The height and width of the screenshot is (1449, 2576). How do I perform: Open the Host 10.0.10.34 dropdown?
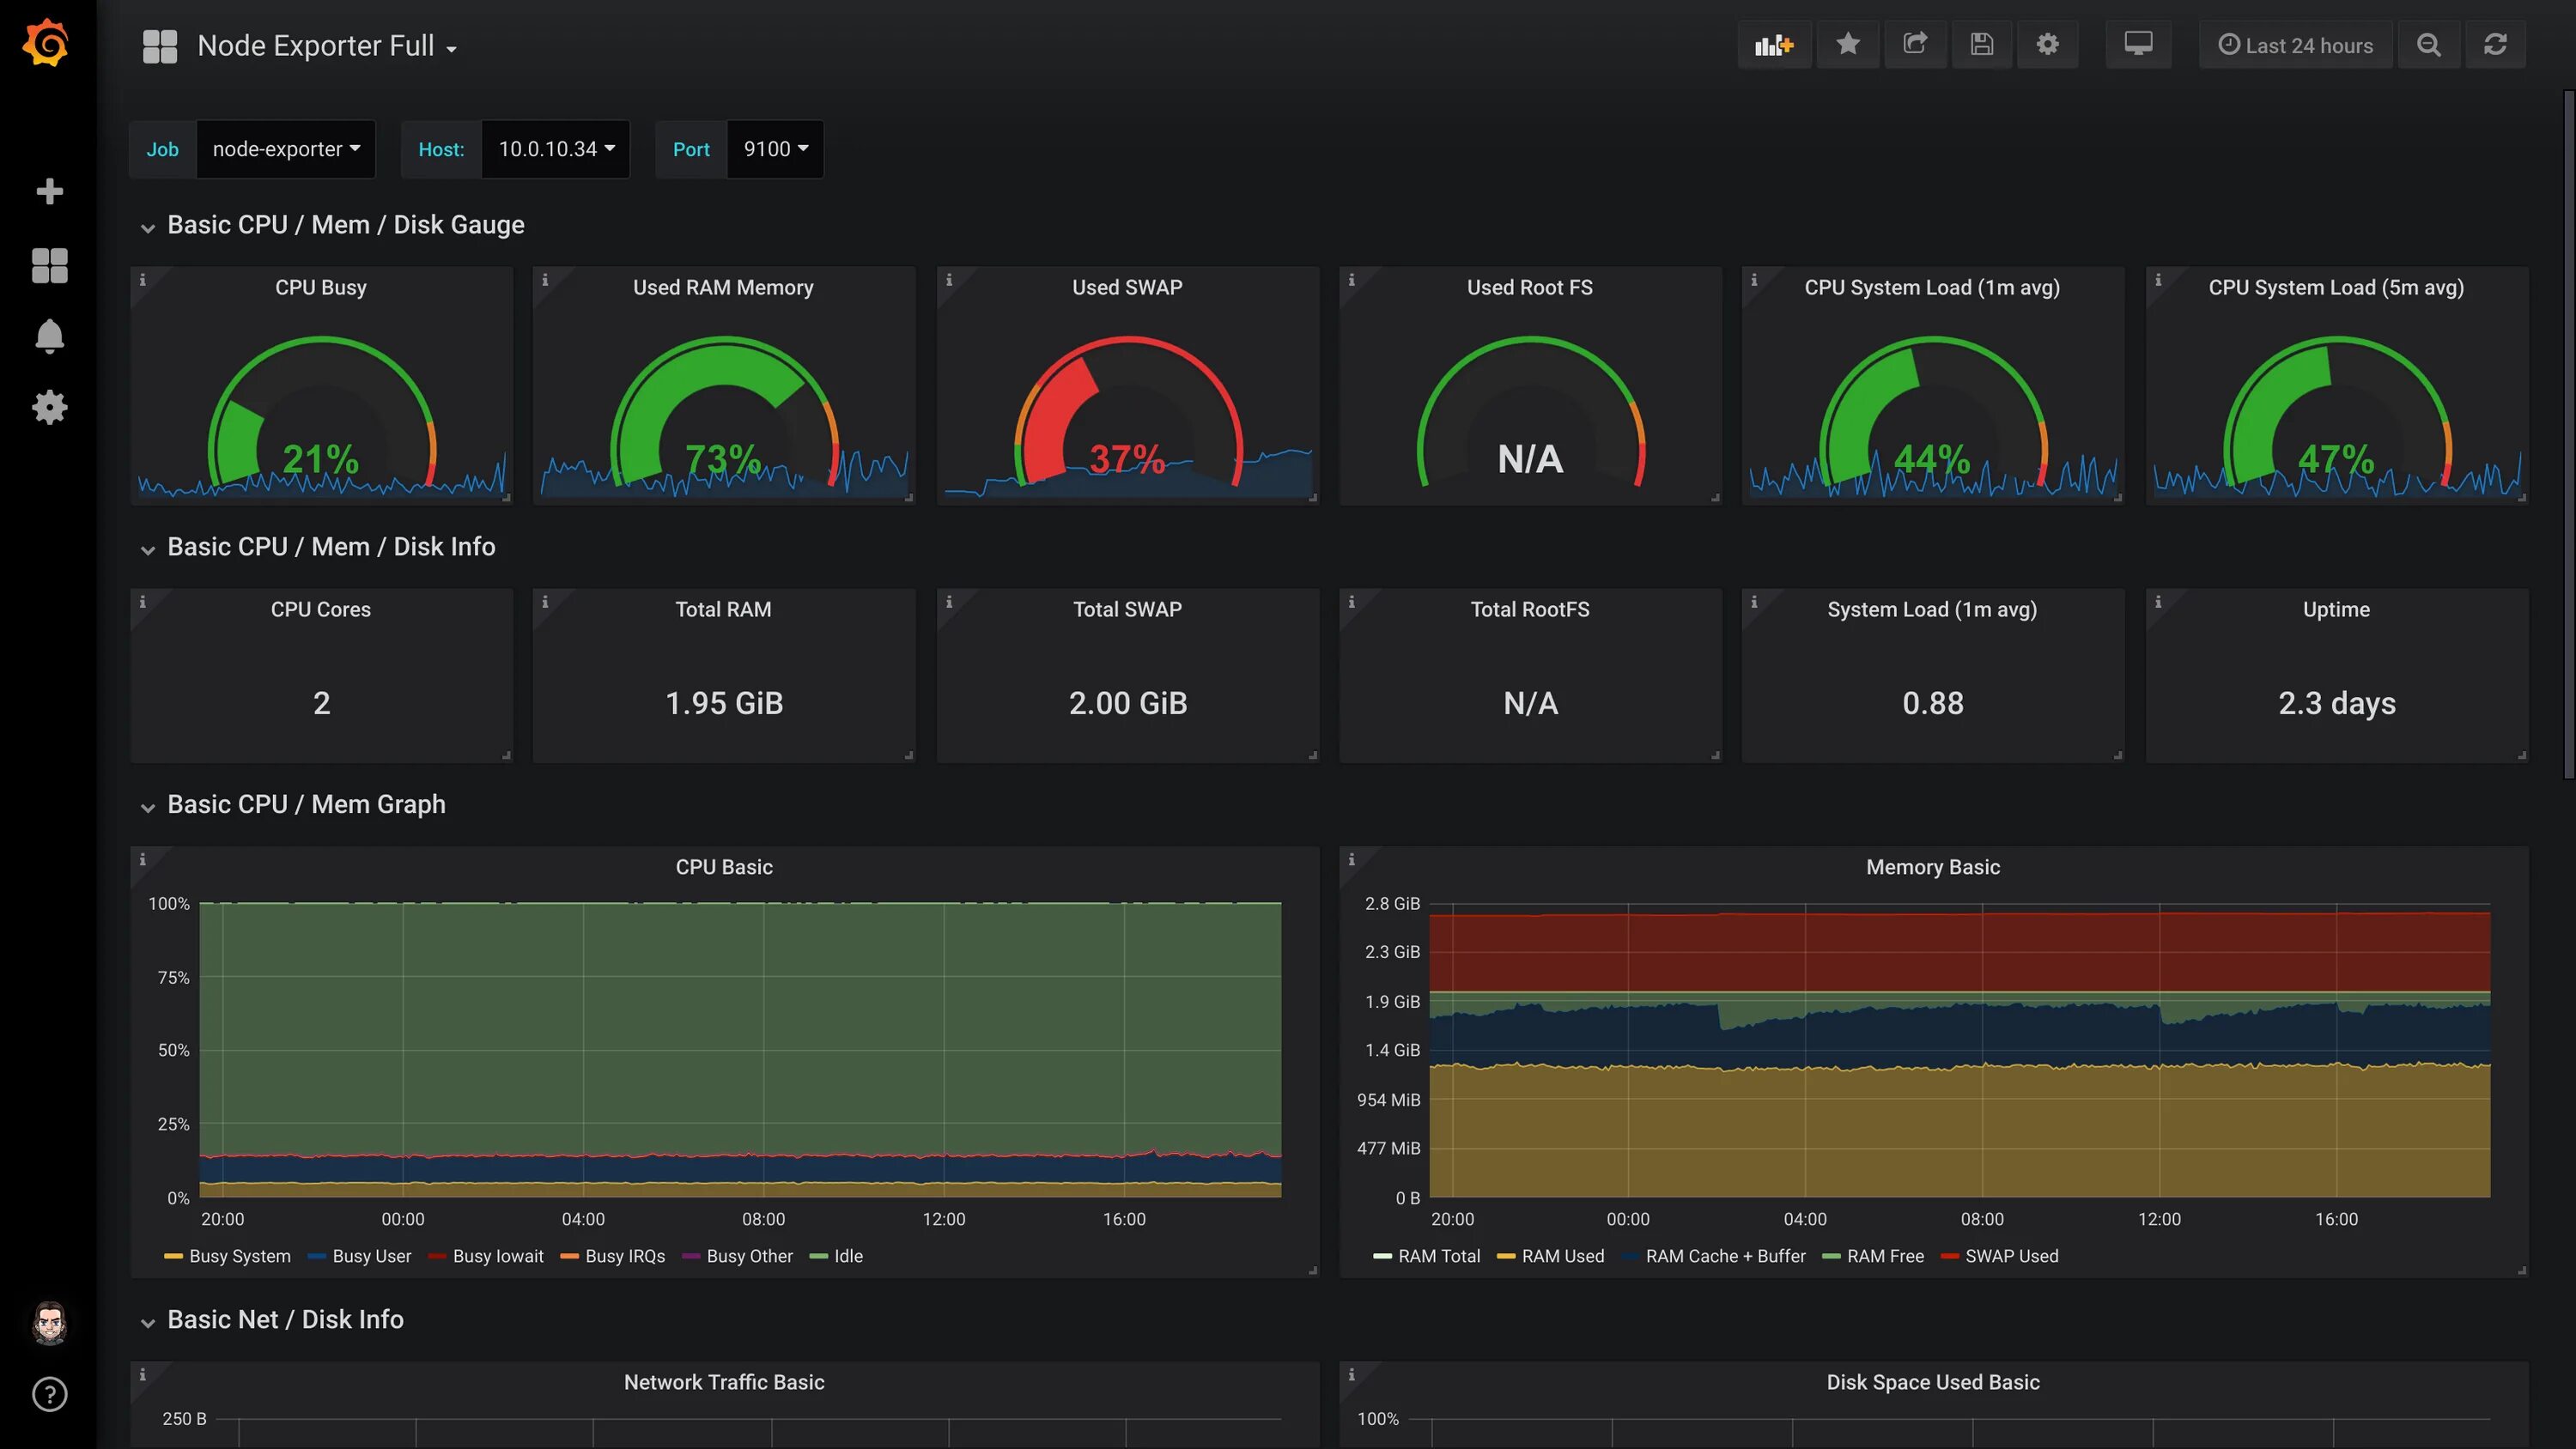click(556, 149)
